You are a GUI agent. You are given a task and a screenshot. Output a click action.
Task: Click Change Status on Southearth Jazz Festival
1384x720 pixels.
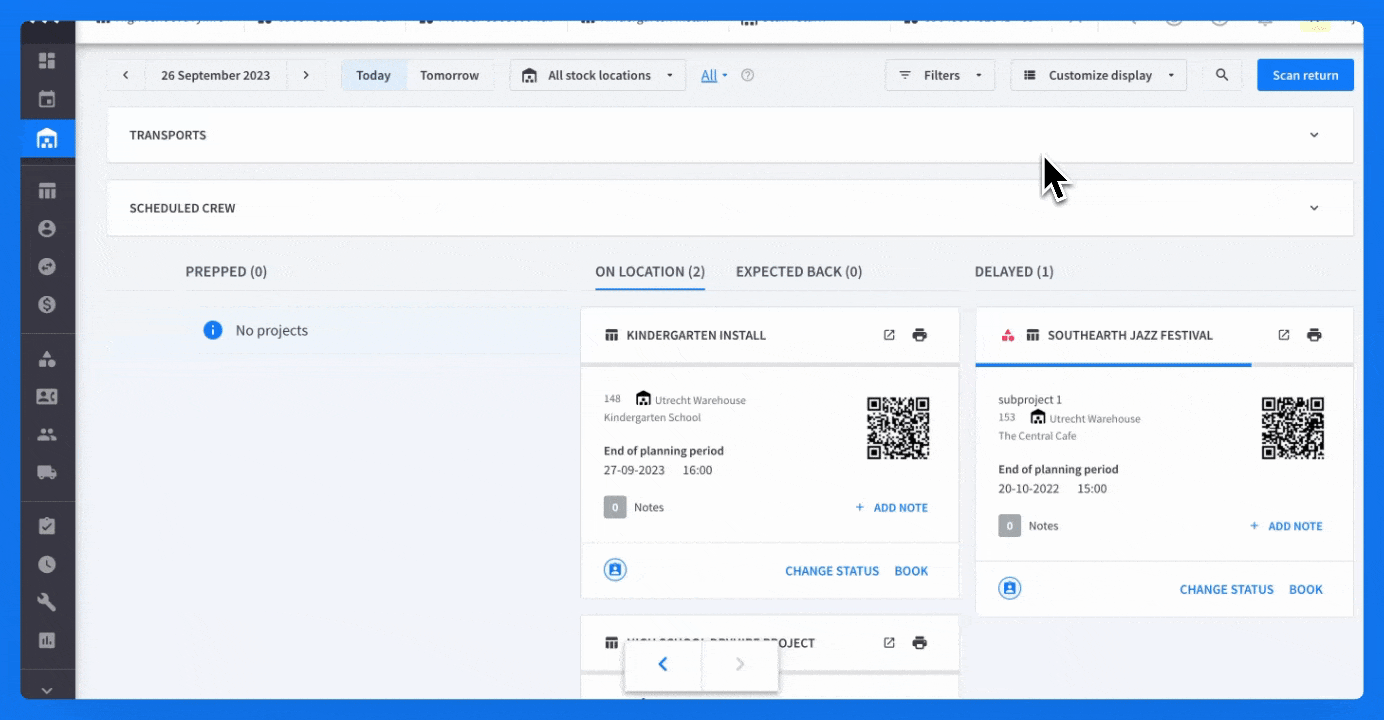(x=1227, y=589)
